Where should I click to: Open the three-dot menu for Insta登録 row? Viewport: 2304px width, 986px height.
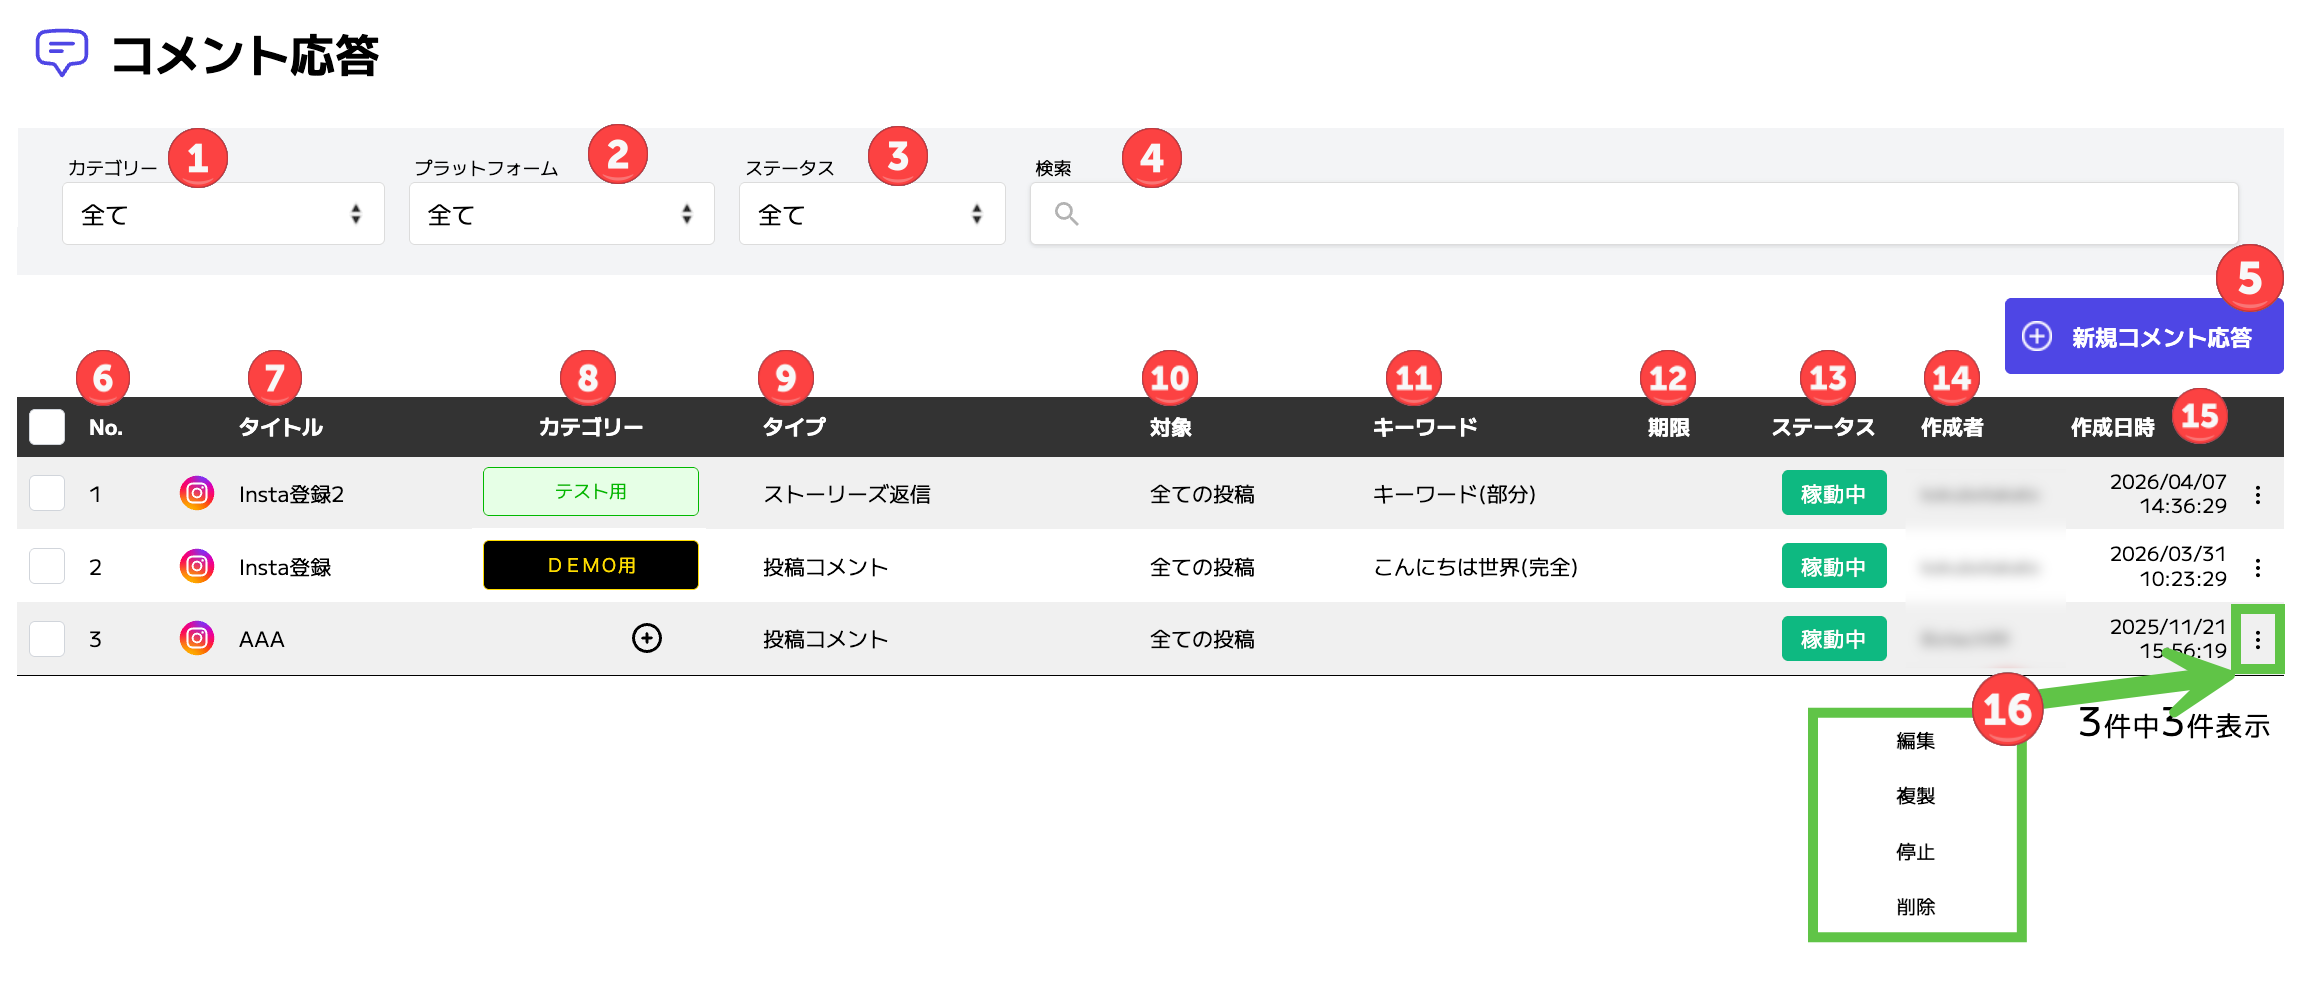coord(2258,567)
